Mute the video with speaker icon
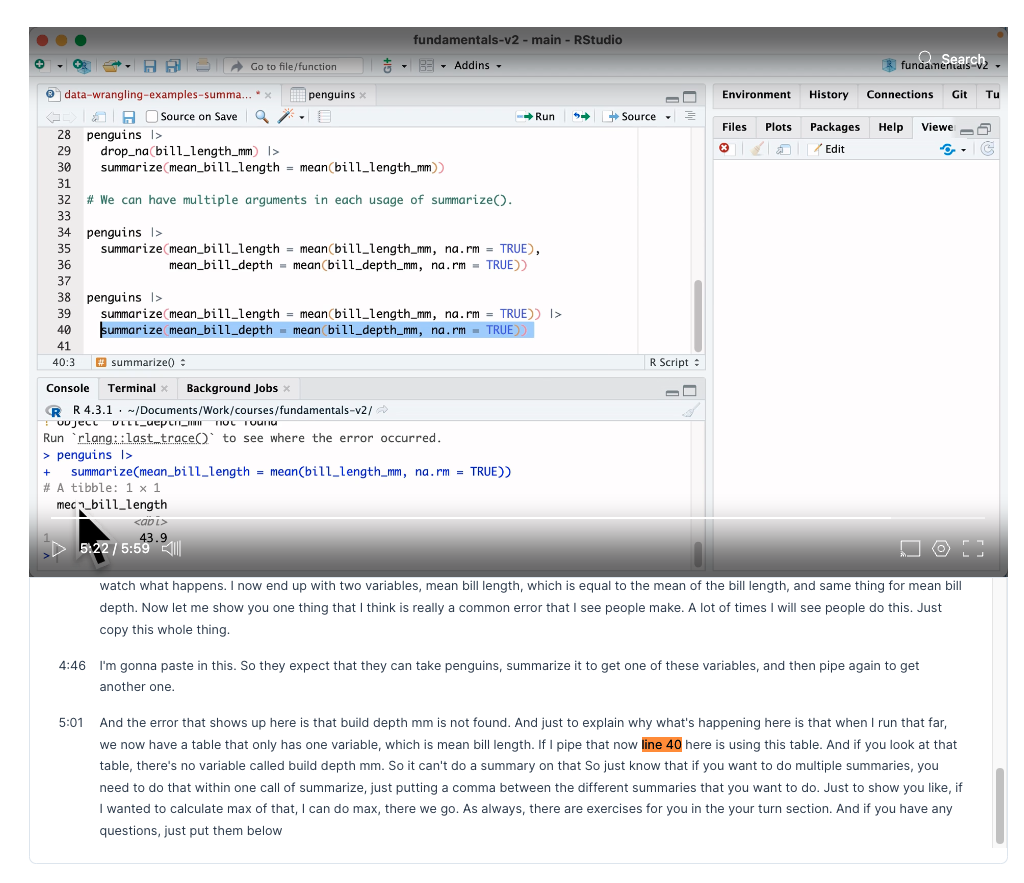 (x=171, y=549)
